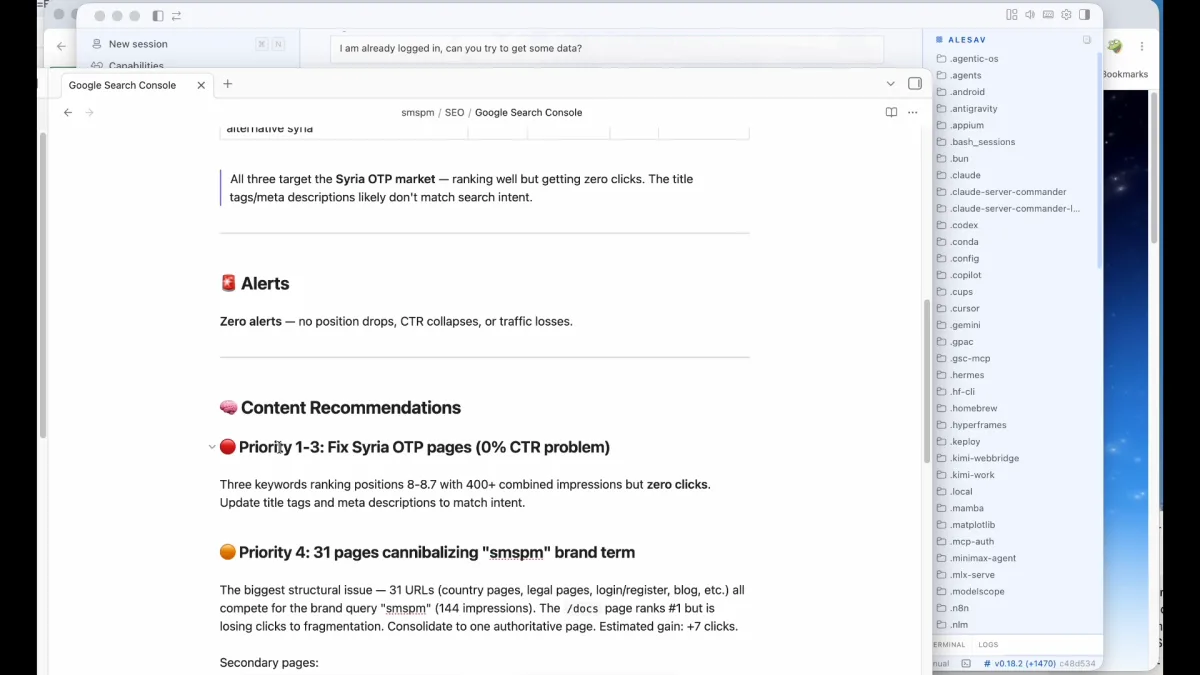1200x675 pixels.
Task: Open the smspm breadcrumb folder
Action: [x=418, y=113]
